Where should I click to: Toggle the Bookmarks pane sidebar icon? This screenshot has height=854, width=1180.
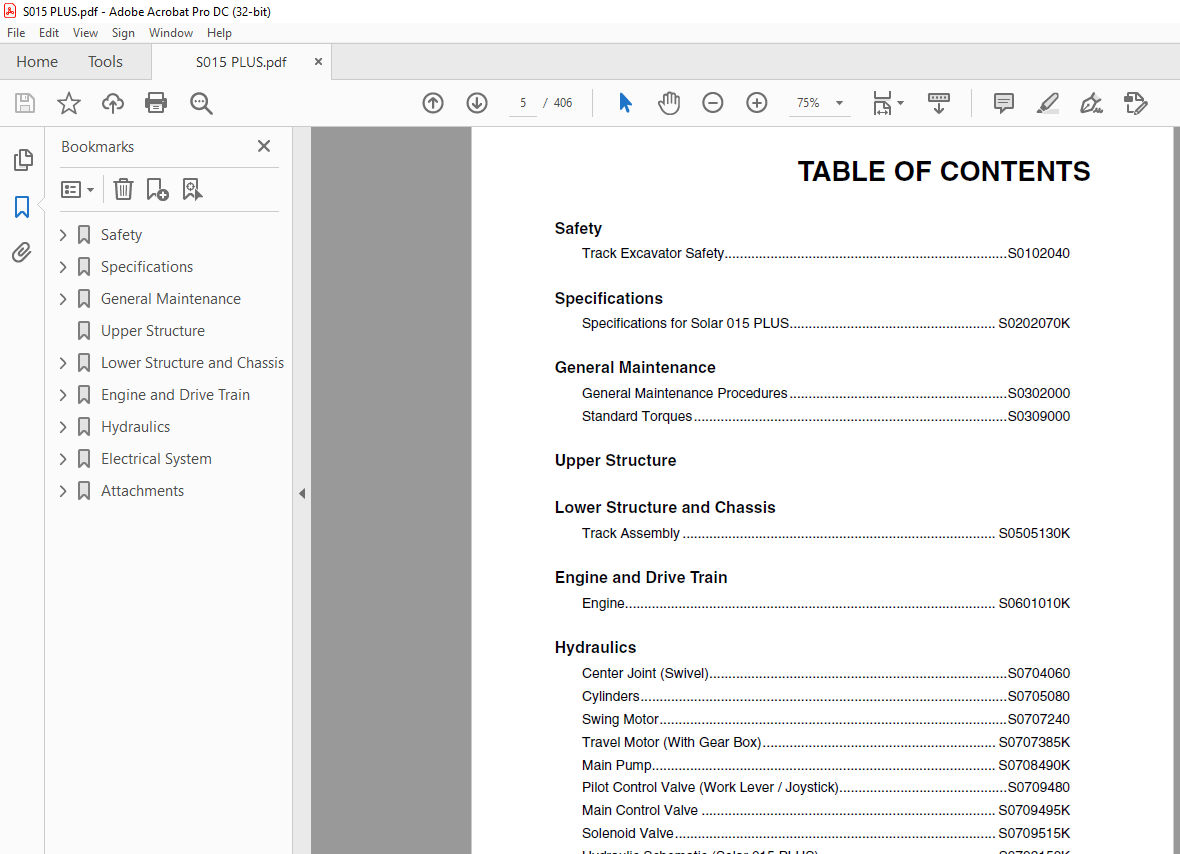tap(22, 206)
